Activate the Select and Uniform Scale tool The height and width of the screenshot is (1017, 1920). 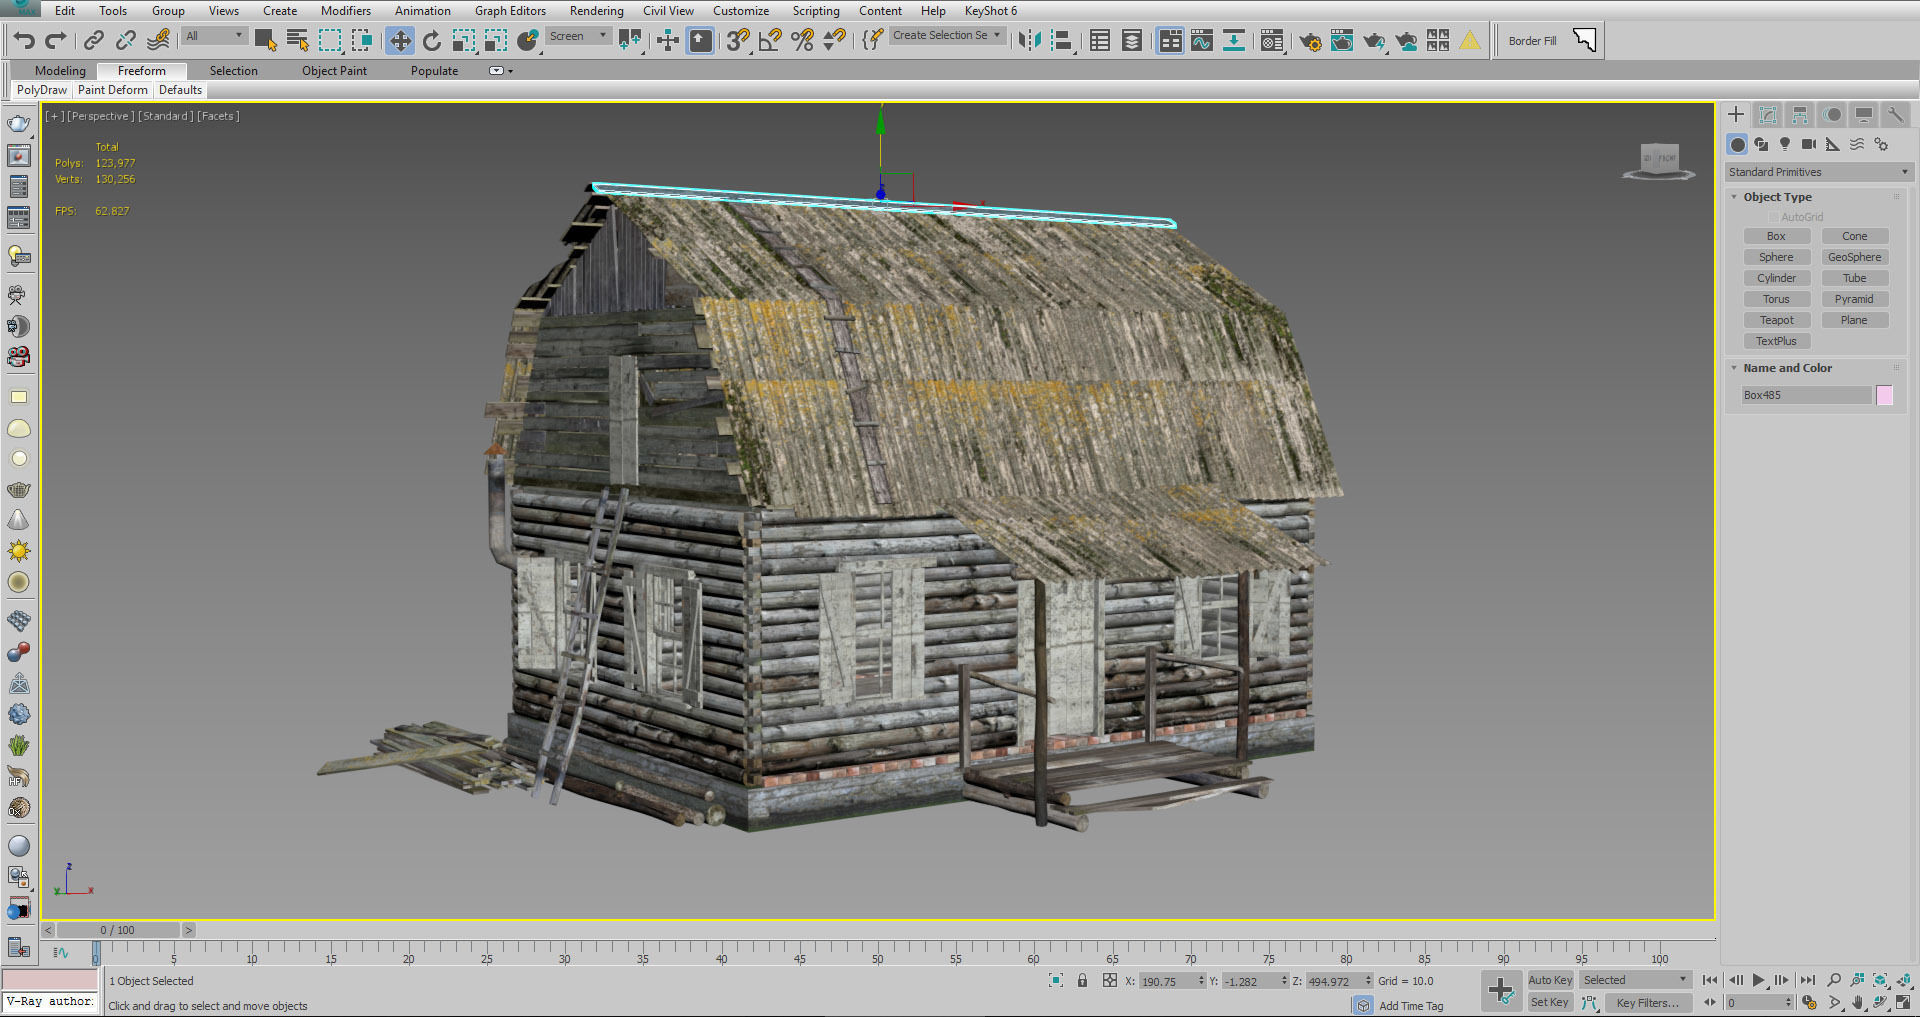coord(464,40)
